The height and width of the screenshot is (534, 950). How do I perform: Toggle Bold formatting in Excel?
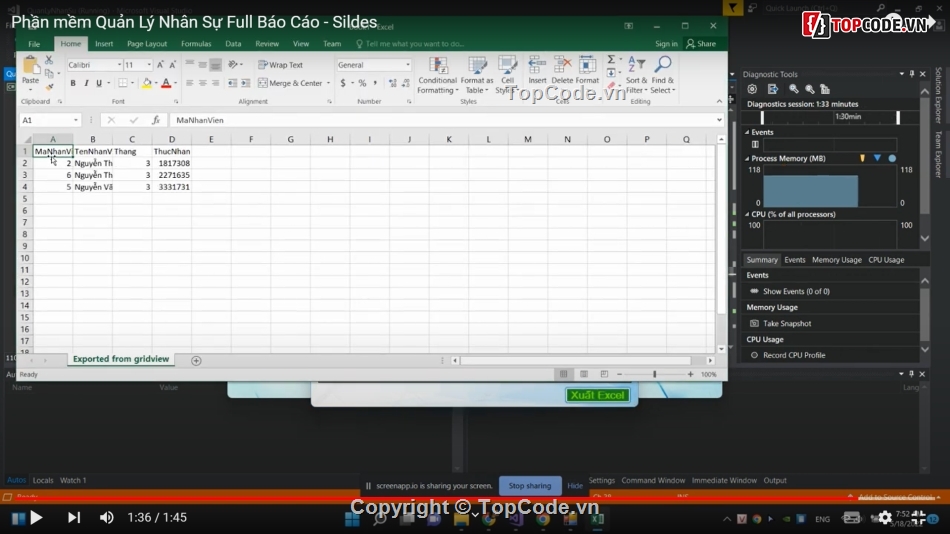click(73, 83)
